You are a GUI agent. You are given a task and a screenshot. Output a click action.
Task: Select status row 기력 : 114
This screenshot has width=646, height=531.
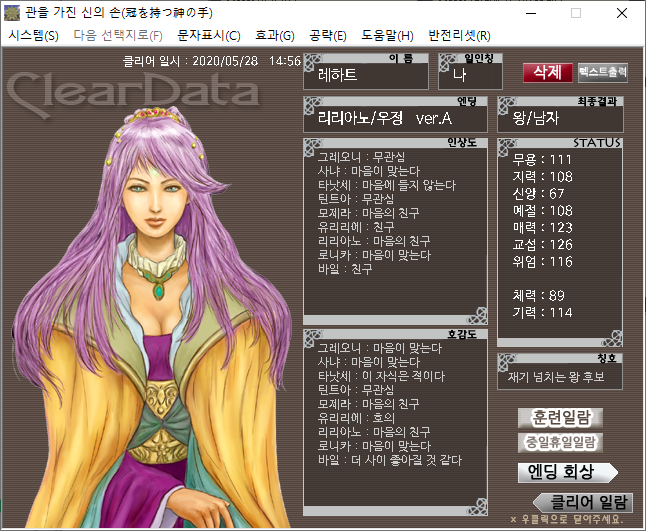pos(542,312)
